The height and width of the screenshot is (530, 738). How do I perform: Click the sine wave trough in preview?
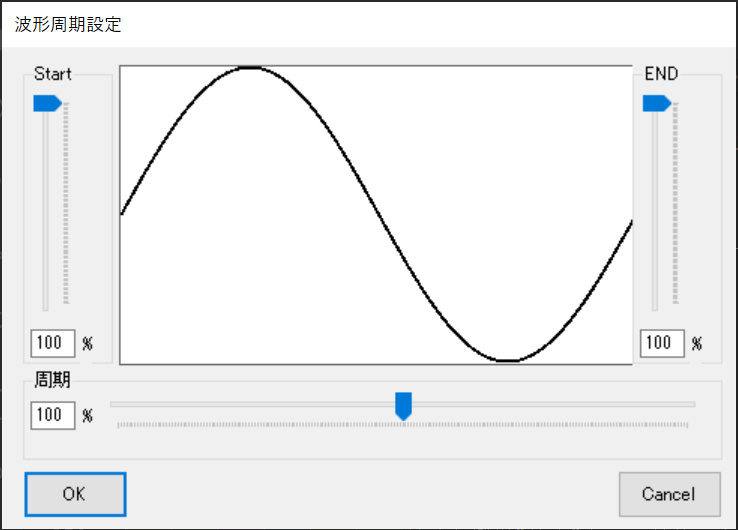click(x=508, y=360)
